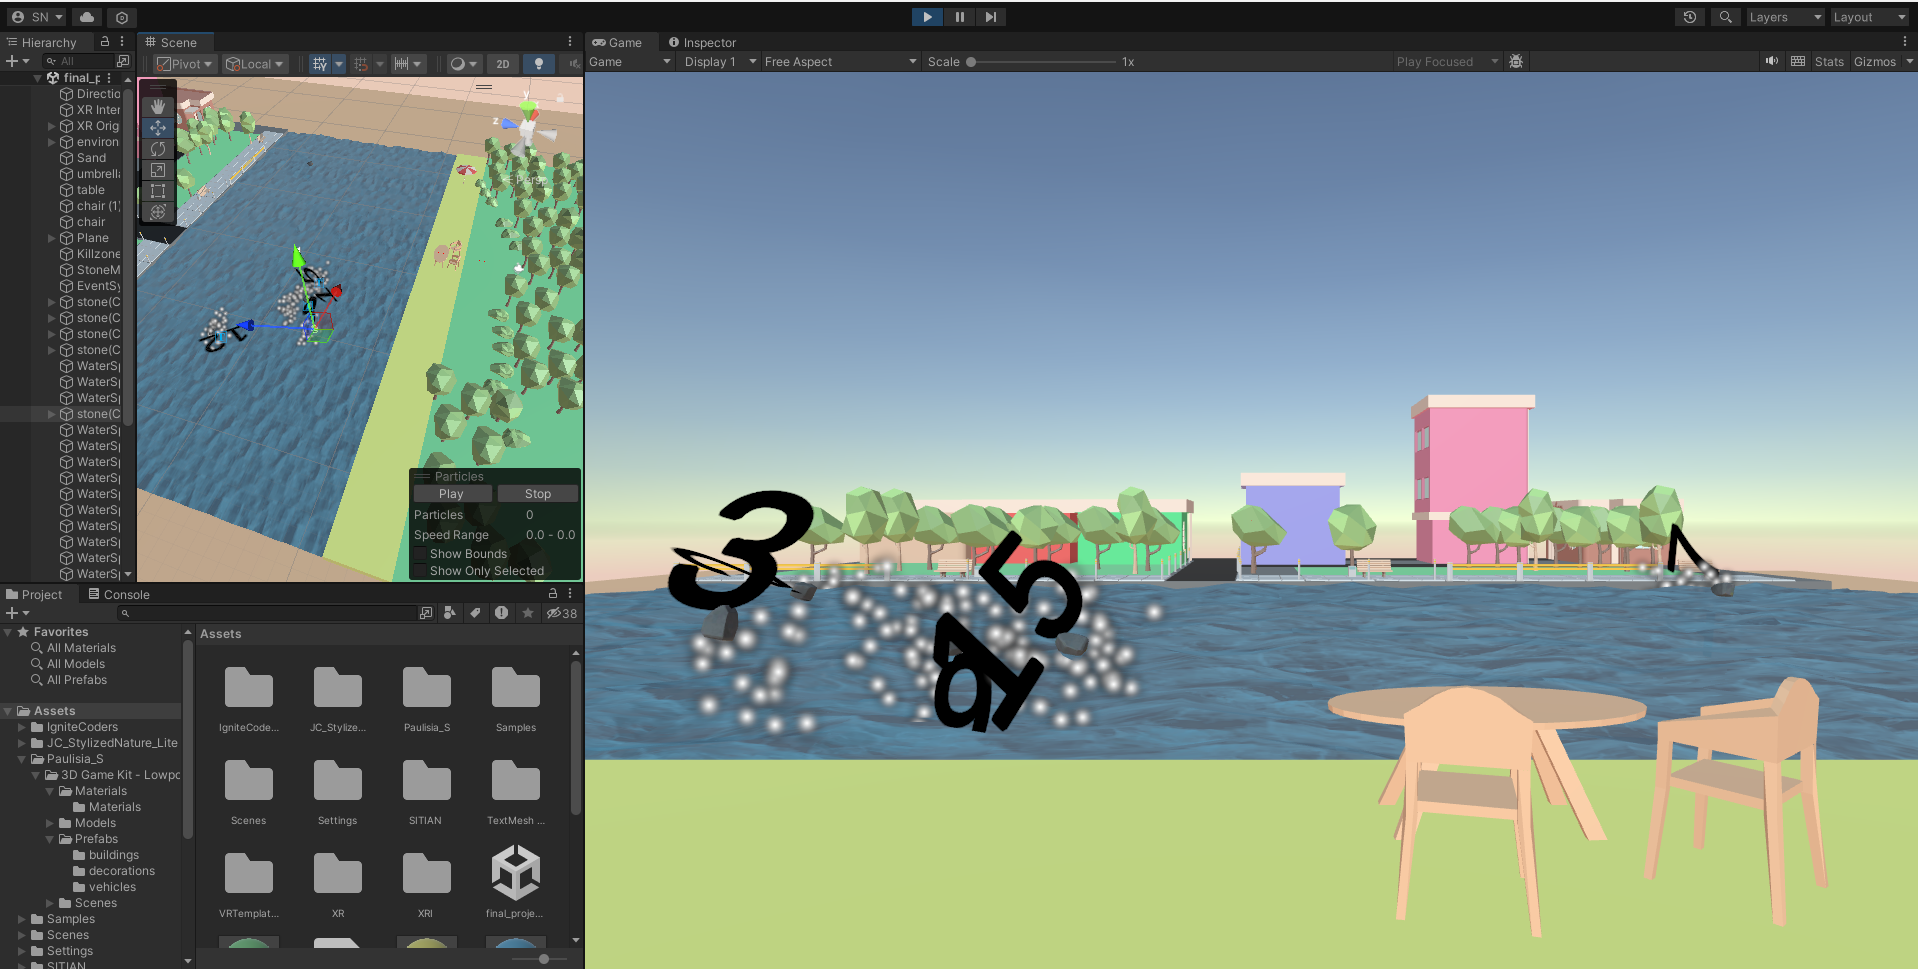Screen dimensions: 1918x969
Task: Enable the Show Bounds checkbox
Action: point(421,554)
